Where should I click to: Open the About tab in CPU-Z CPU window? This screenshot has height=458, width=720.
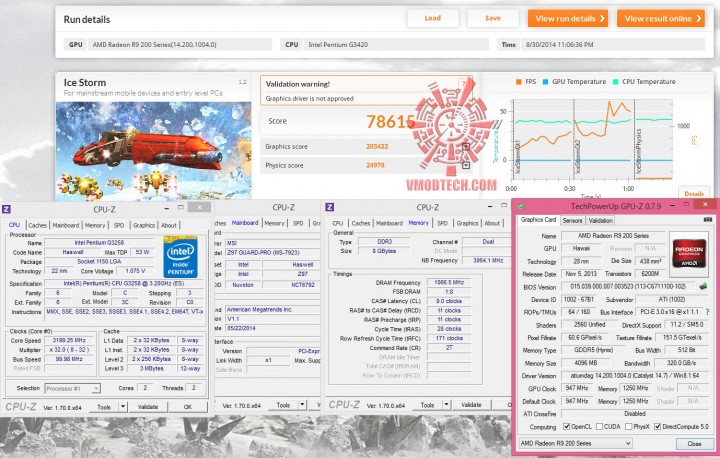pos(169,225)
